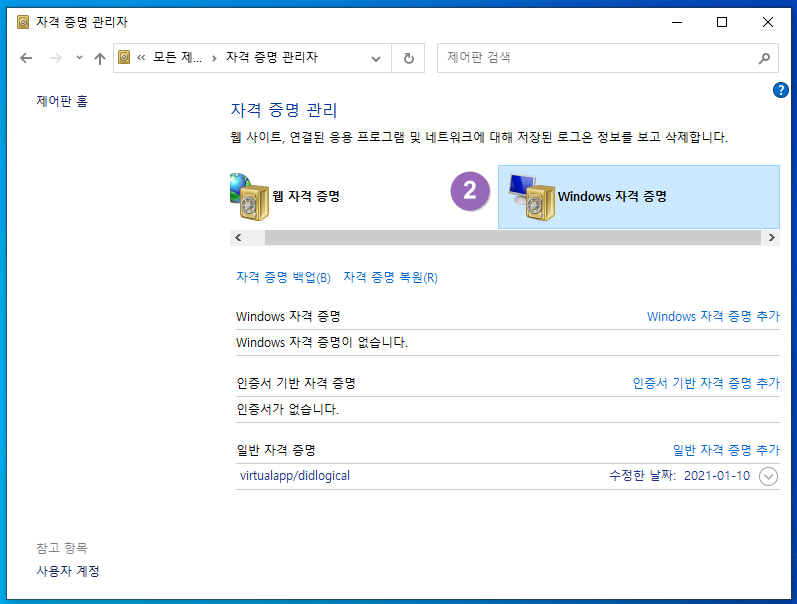Open help with the question mark icon

click(x=780, y=90)
